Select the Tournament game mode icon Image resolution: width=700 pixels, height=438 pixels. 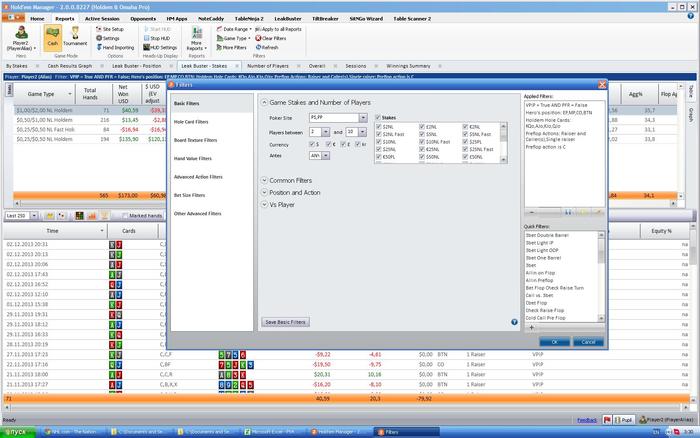tap(75, 33)
